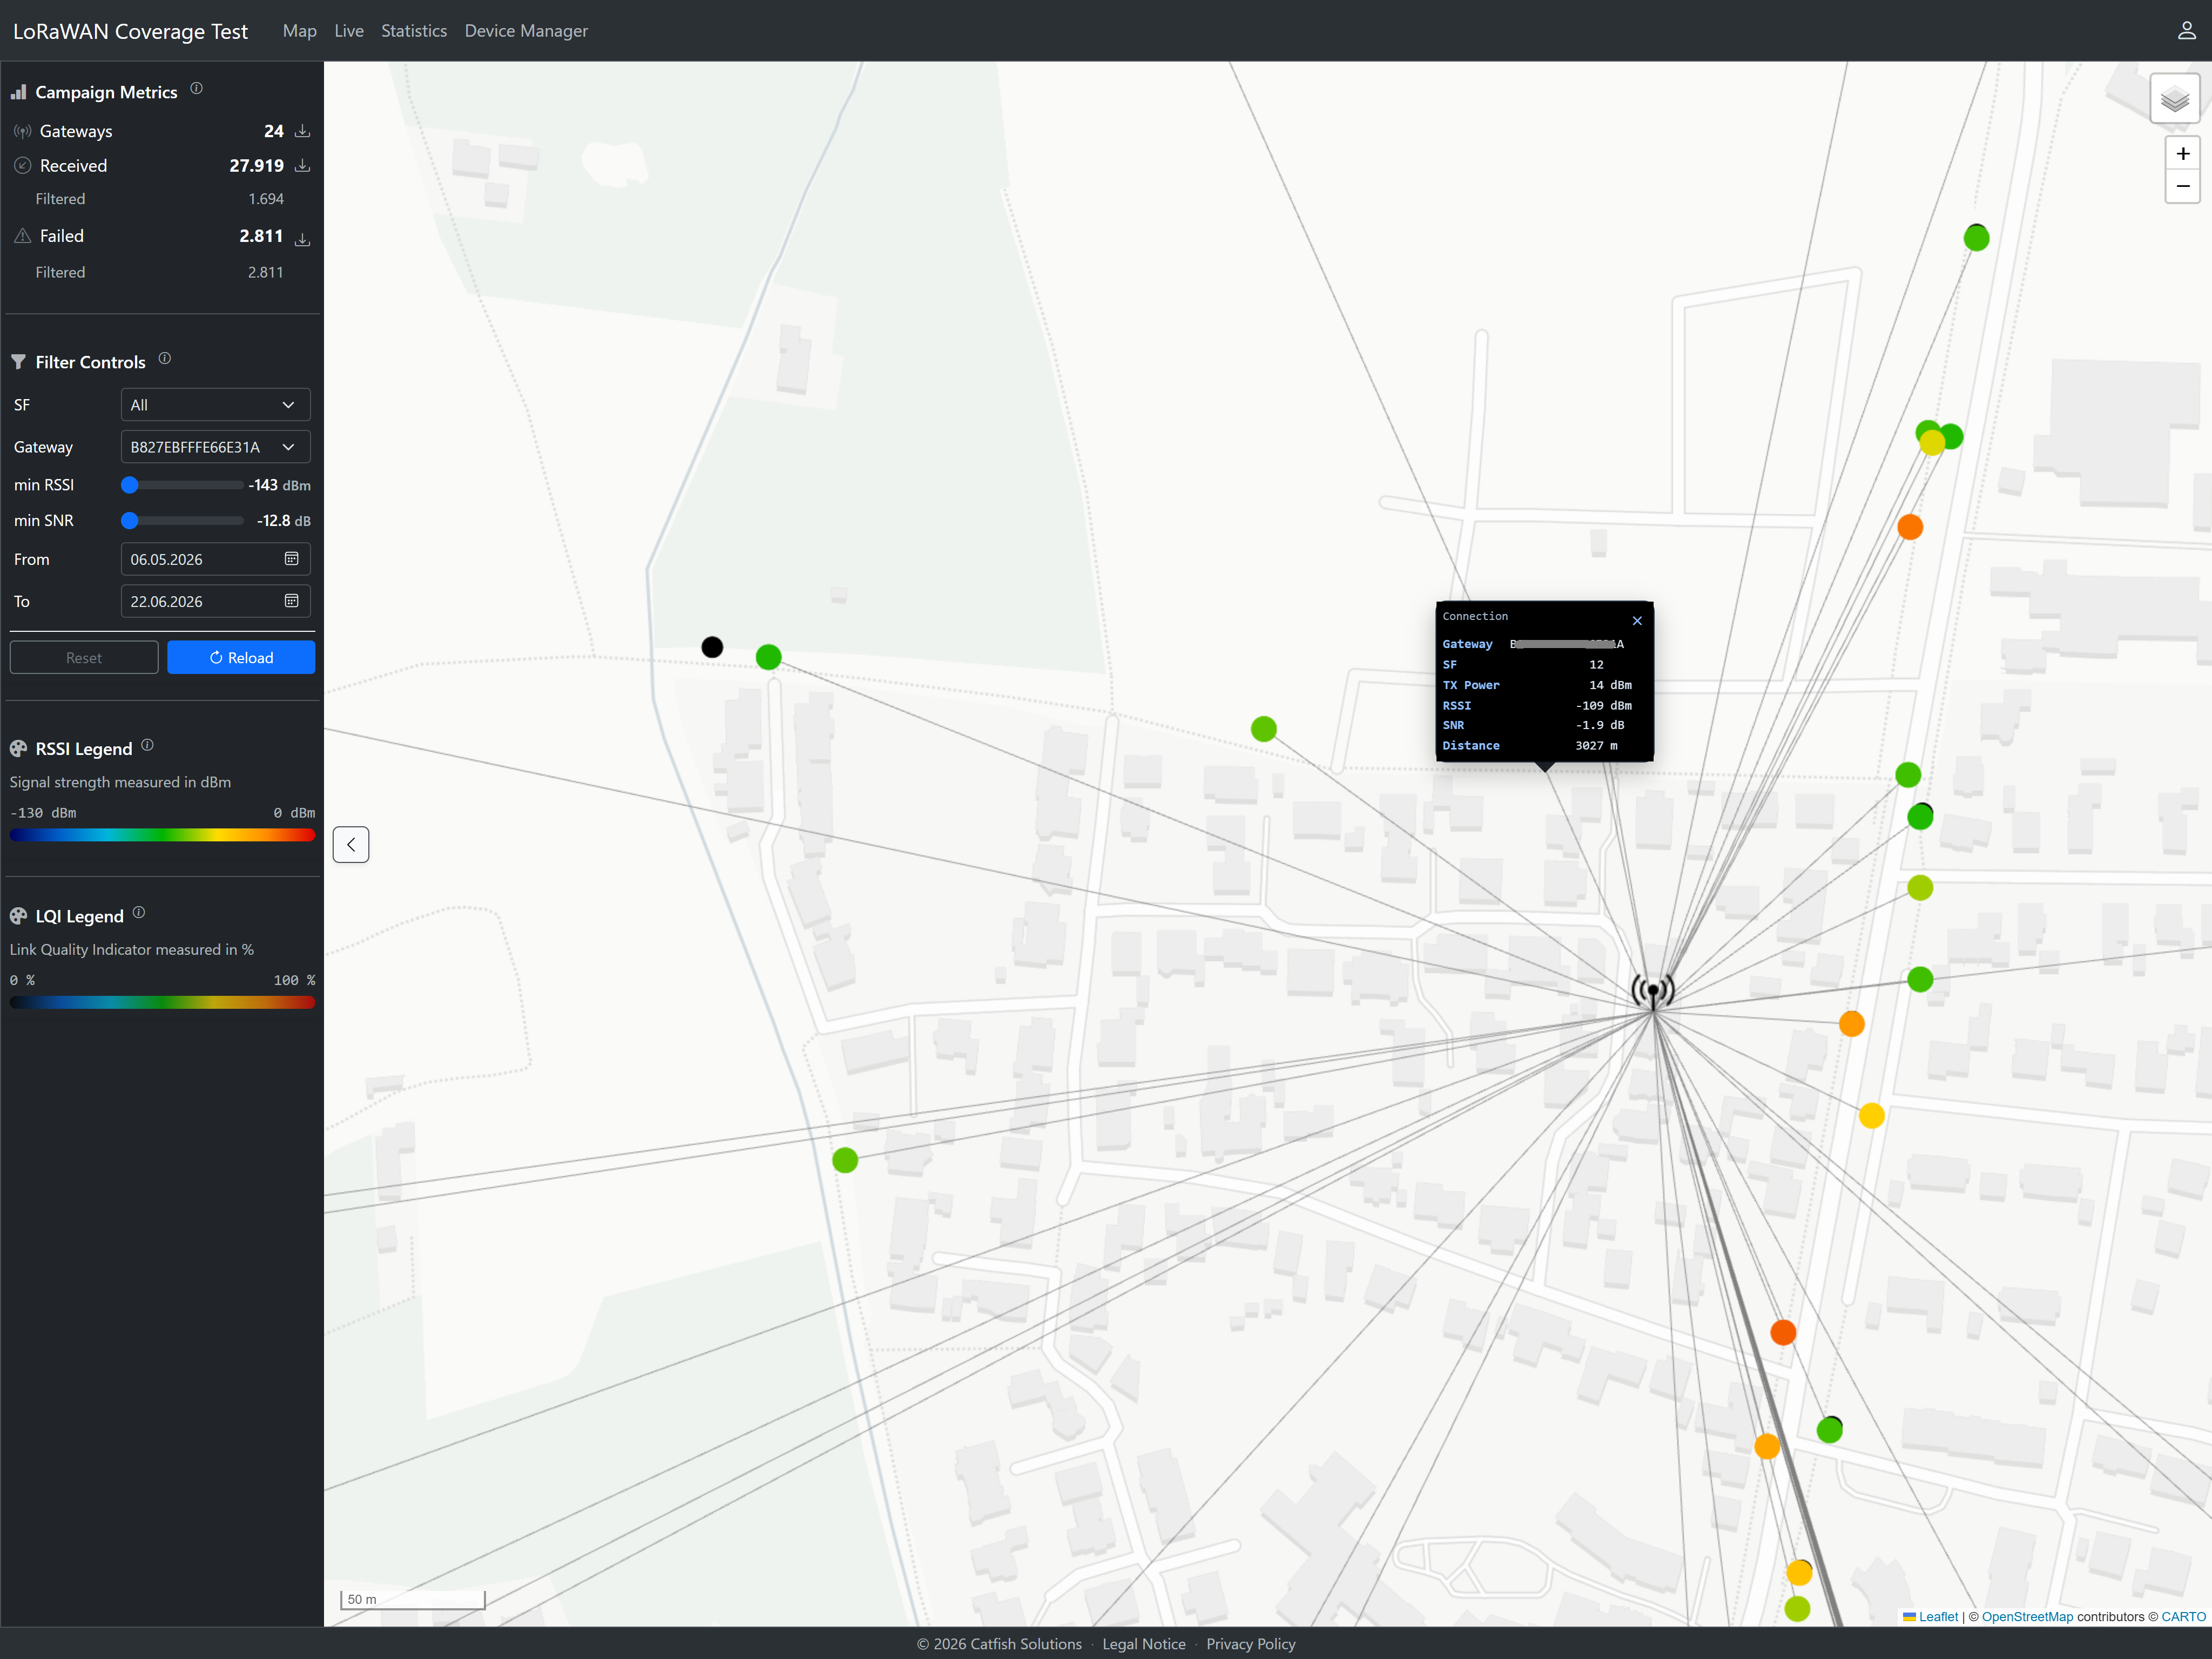The image size is (2212, 1659).
Task: Select the Failed value 2.811 in bold
Action: click(261, 236)
